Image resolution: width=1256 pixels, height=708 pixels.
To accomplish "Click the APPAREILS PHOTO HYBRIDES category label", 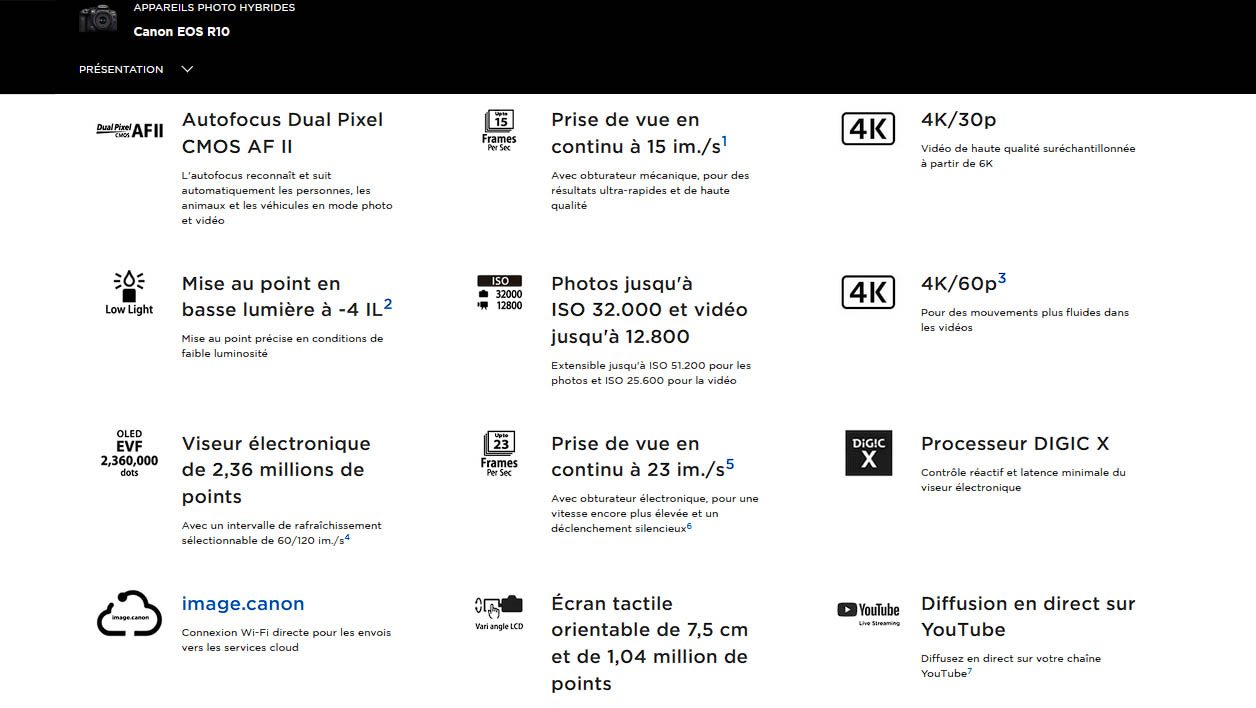I will coord(214,8).
